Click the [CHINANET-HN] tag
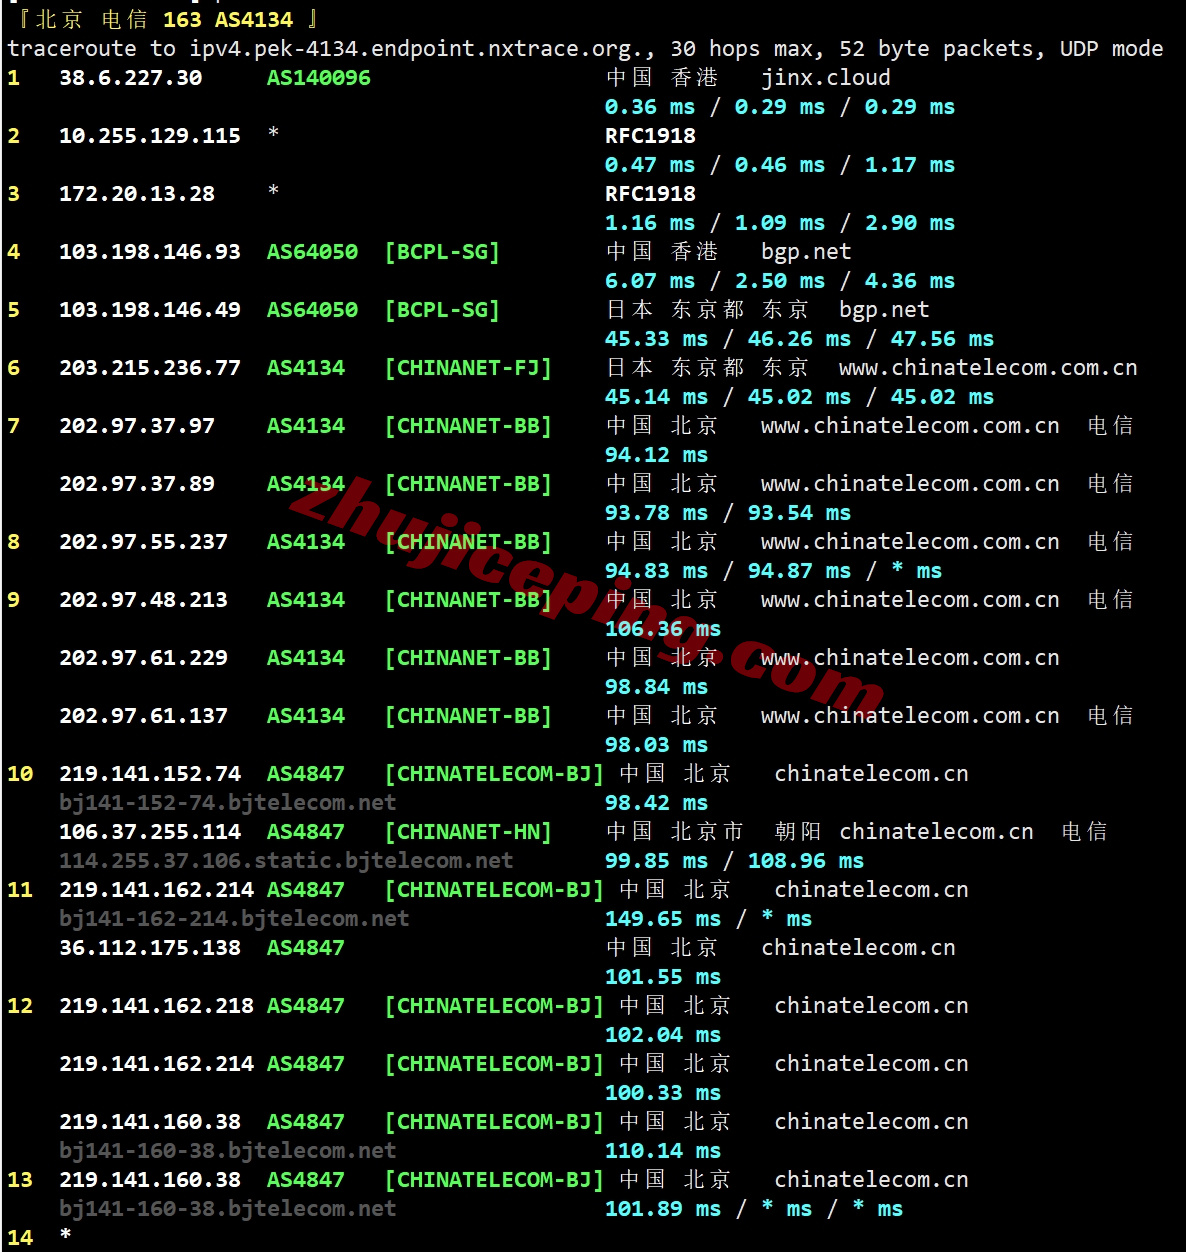This screenshot has width=1186, height=1252. (468, 832)
